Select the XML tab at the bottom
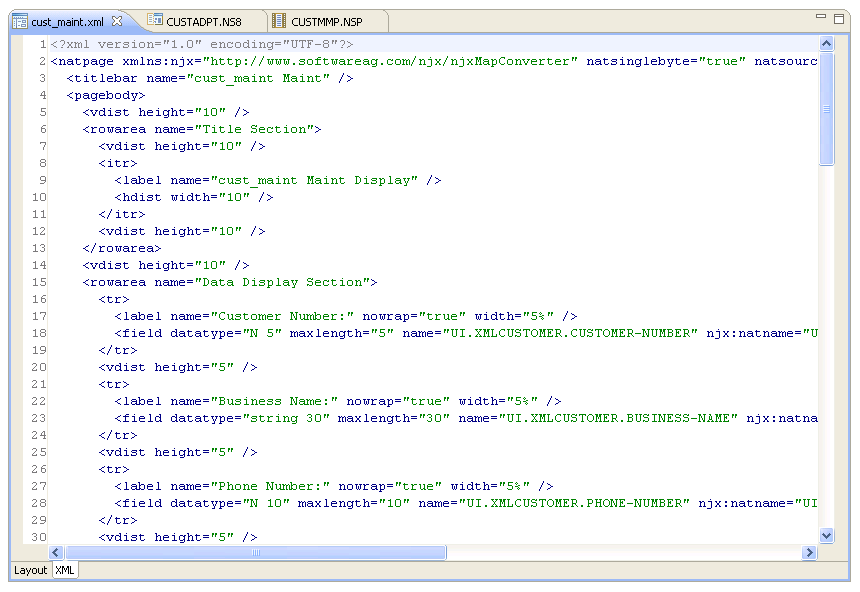This screenshot has height=592, width=860. (65, 570)
